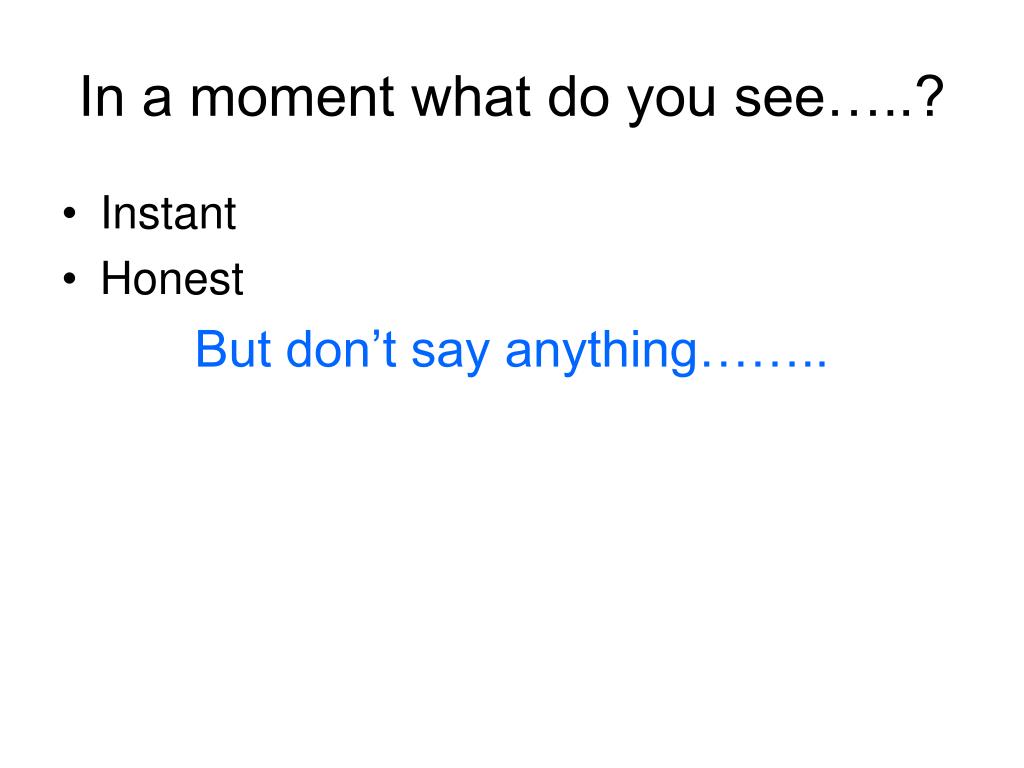
Task: Click the capital "I" in "Instant"
Action: (x=105, y=212)
